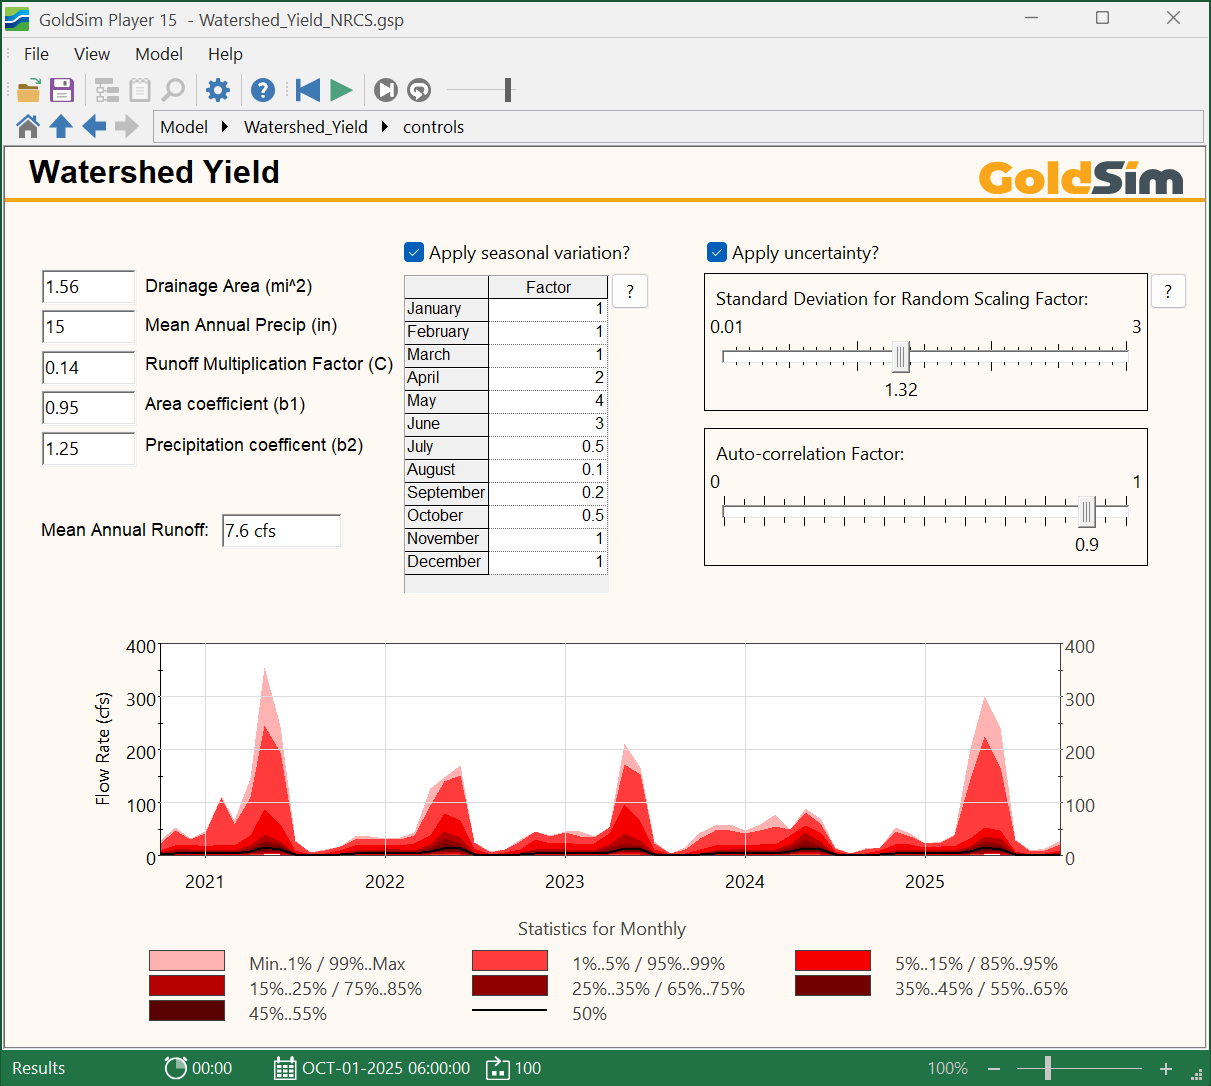The width and height of the screenshot is (1211, 1086).
Task: Open the View menu
Action: coord(92,54)
